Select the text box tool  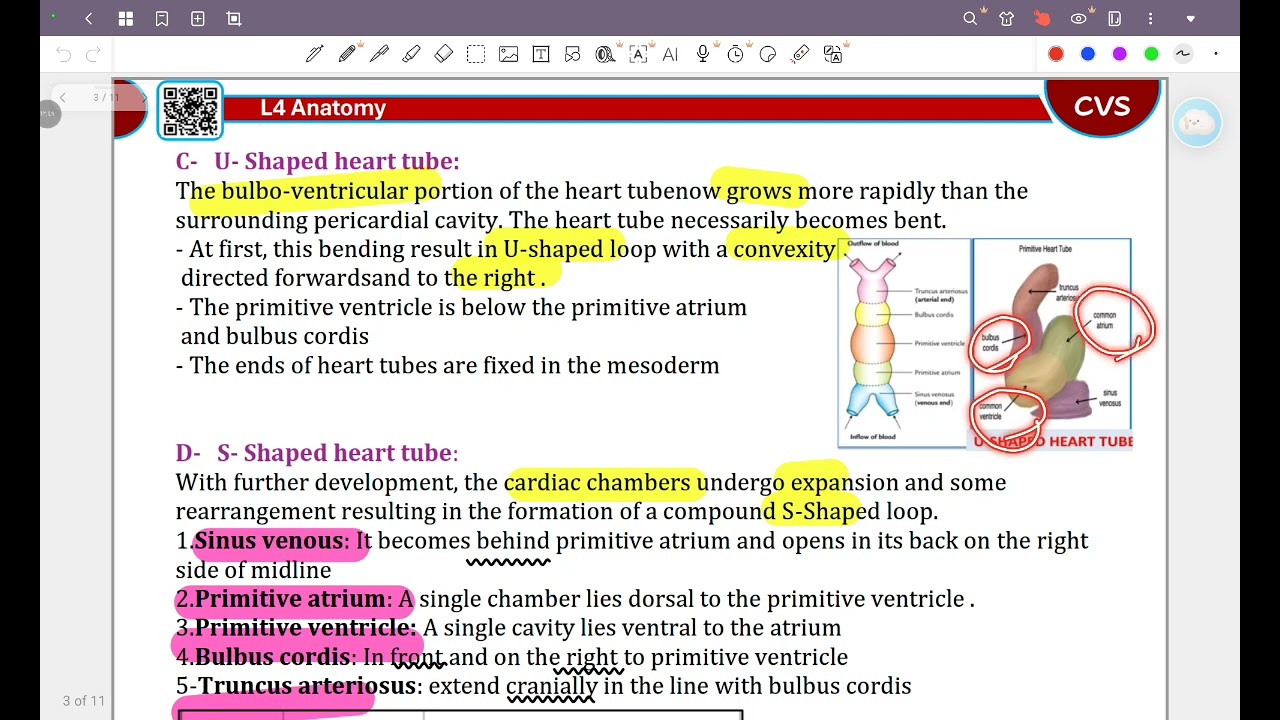541,54
